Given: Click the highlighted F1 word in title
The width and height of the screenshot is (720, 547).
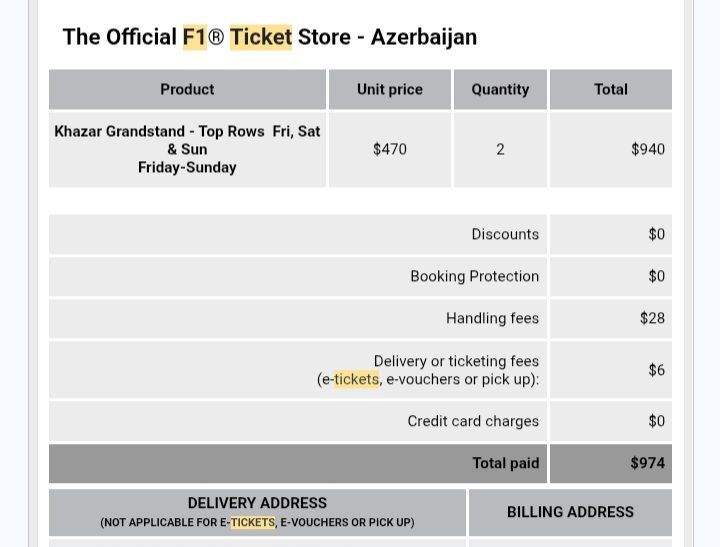Looking at the screenshot, I should pyautogui.click(x=195, y=37).
